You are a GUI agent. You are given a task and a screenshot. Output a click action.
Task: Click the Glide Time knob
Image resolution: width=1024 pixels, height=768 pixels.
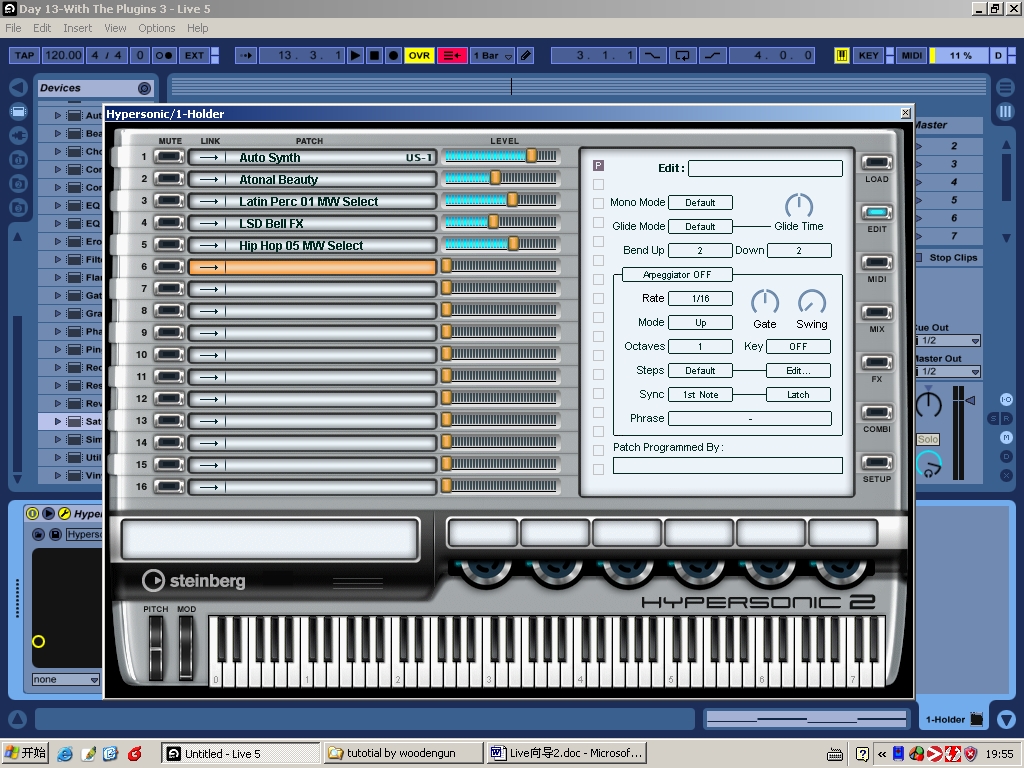tap(798, 205)
